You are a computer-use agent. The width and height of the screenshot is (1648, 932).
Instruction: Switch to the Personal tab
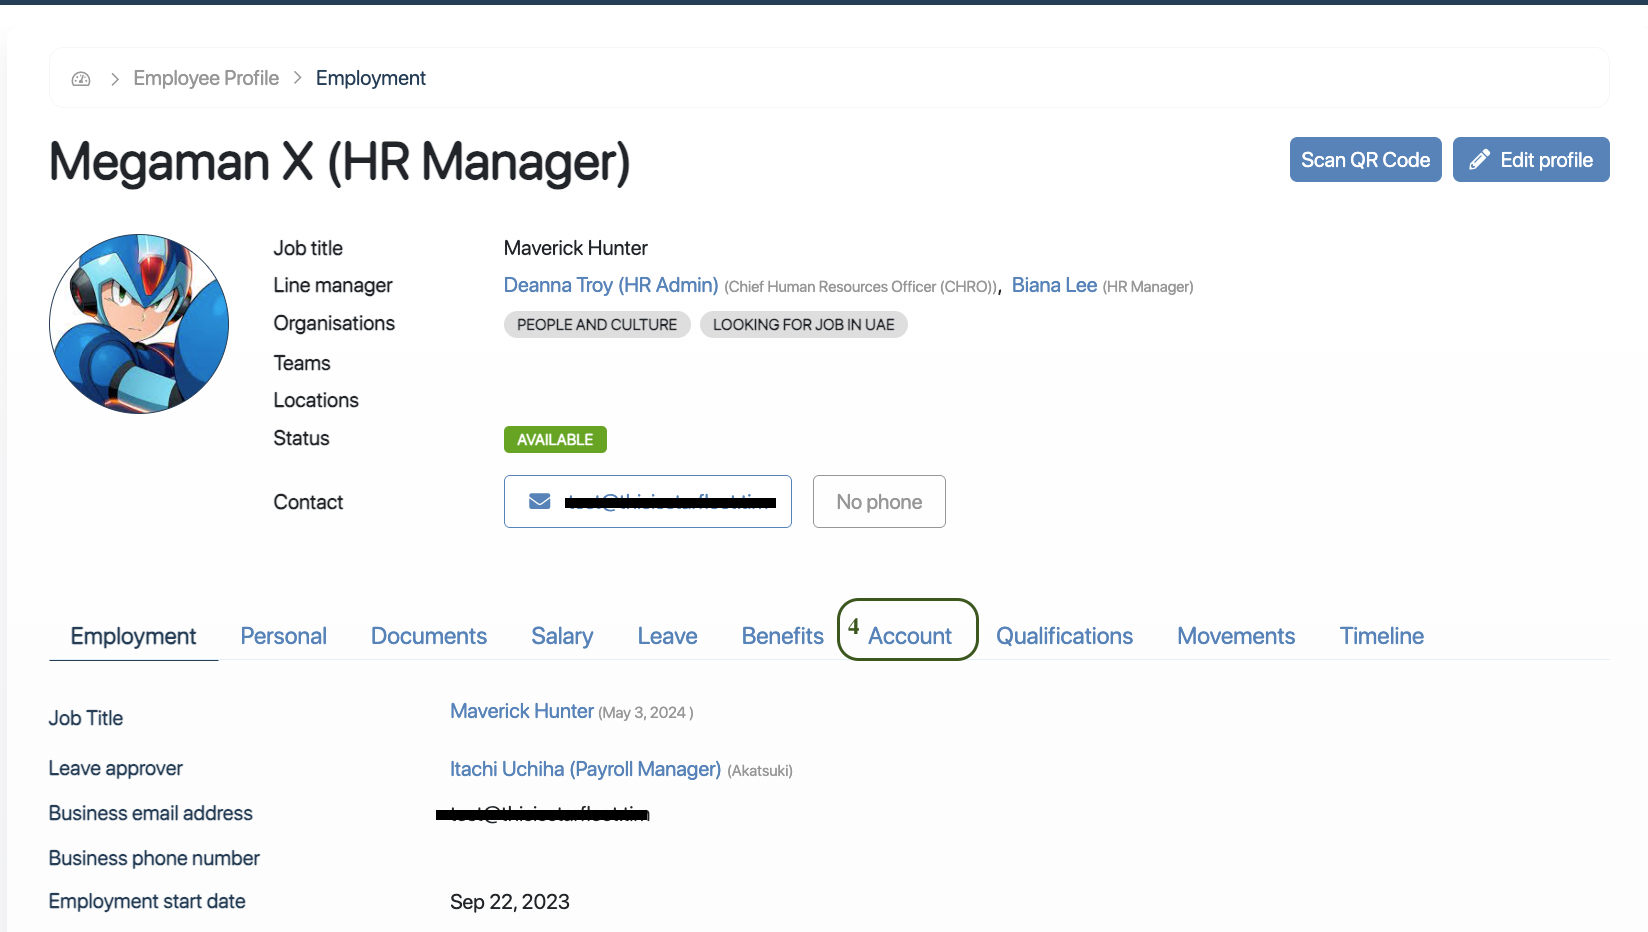283,636
